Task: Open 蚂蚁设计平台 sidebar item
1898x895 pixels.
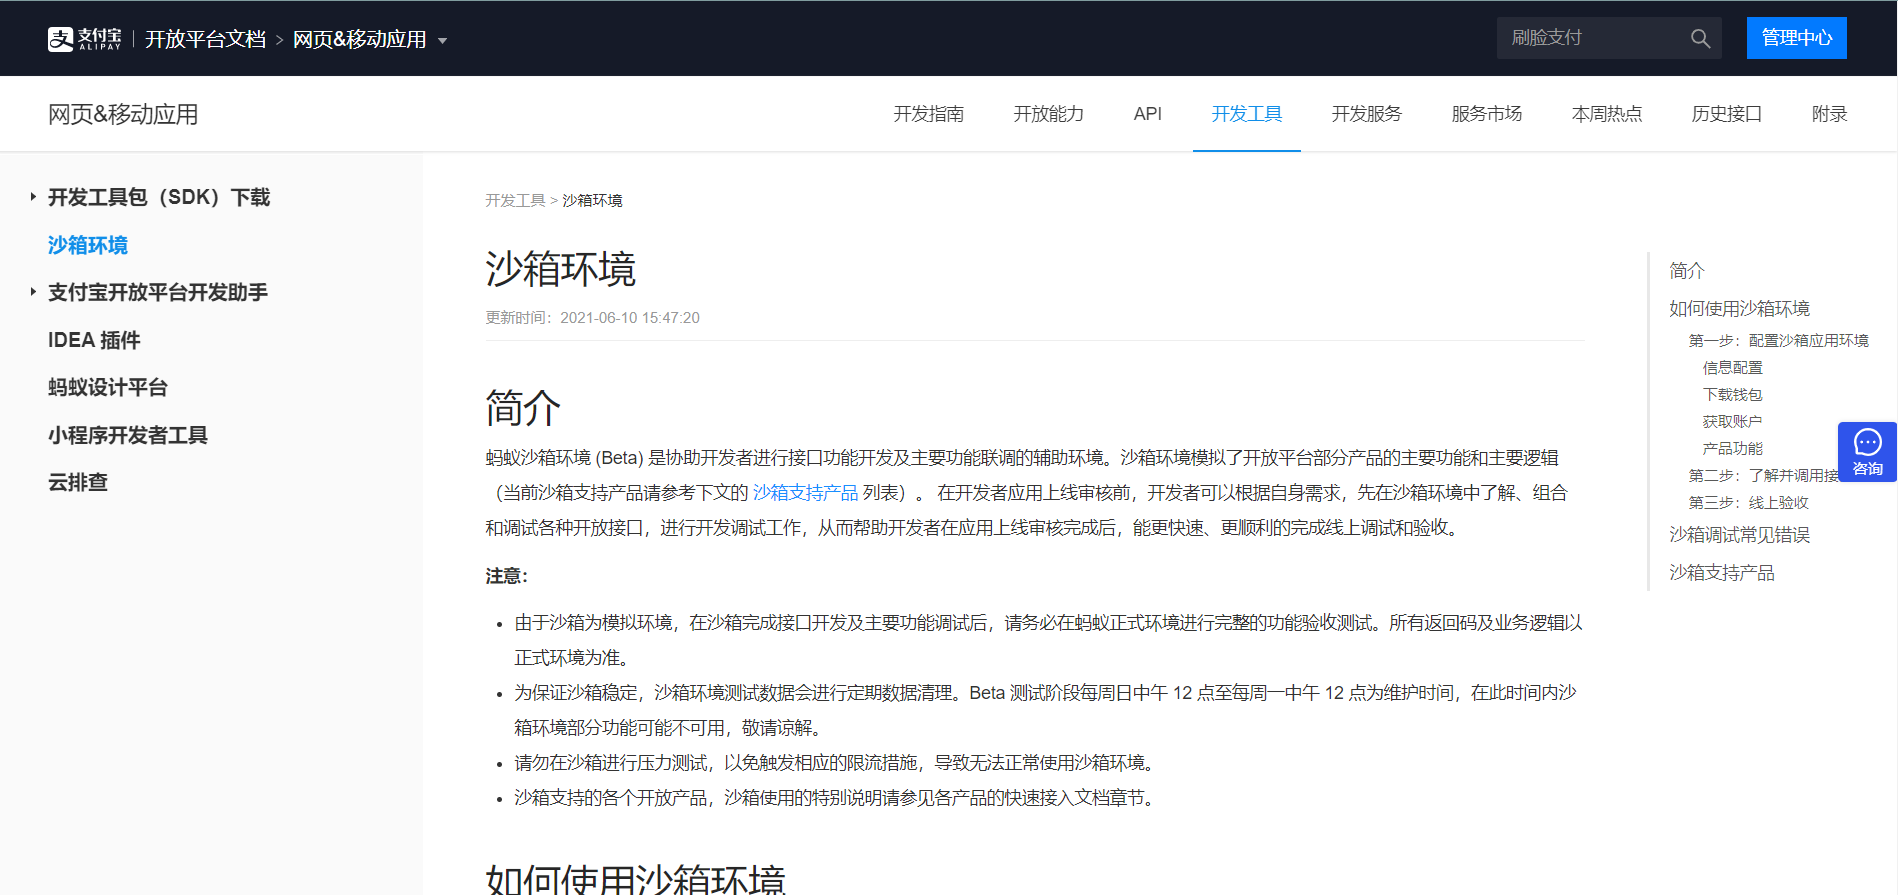Action: 108,387
